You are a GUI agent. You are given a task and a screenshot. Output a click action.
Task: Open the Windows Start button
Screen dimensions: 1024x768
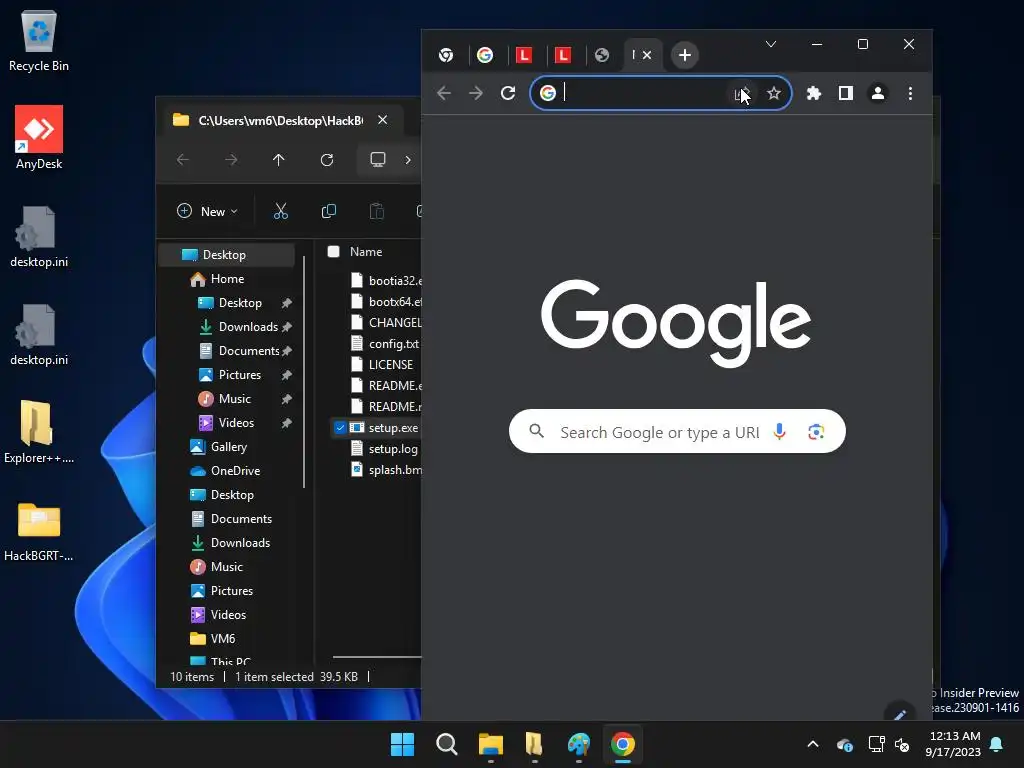tap(402, 744)
